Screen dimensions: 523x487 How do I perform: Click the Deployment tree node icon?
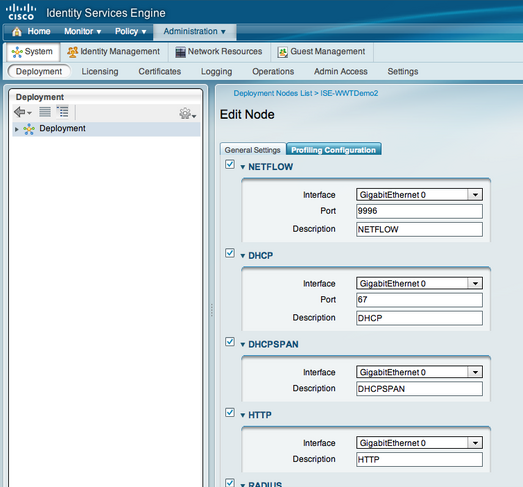pyautogui.click(x=29, y=129)
